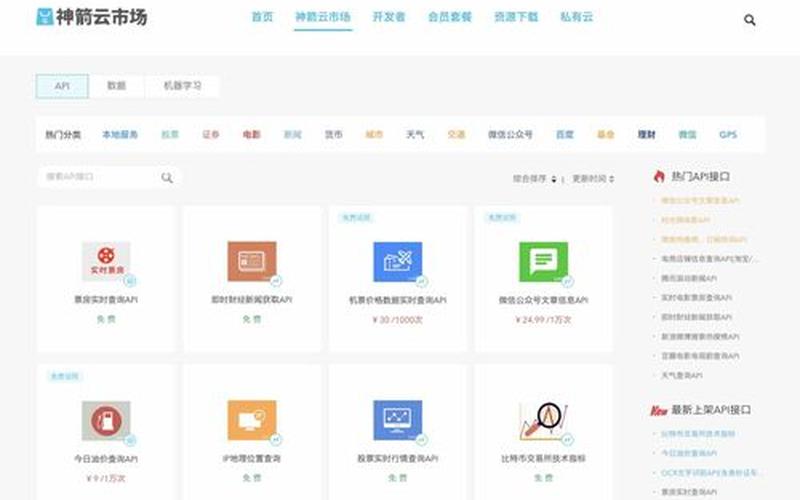The width and height of the screenshot is (800, 500).
Task: Open the magnifier chart 比特币交易所技术指标 icon
Action: (x=543, y=421)
